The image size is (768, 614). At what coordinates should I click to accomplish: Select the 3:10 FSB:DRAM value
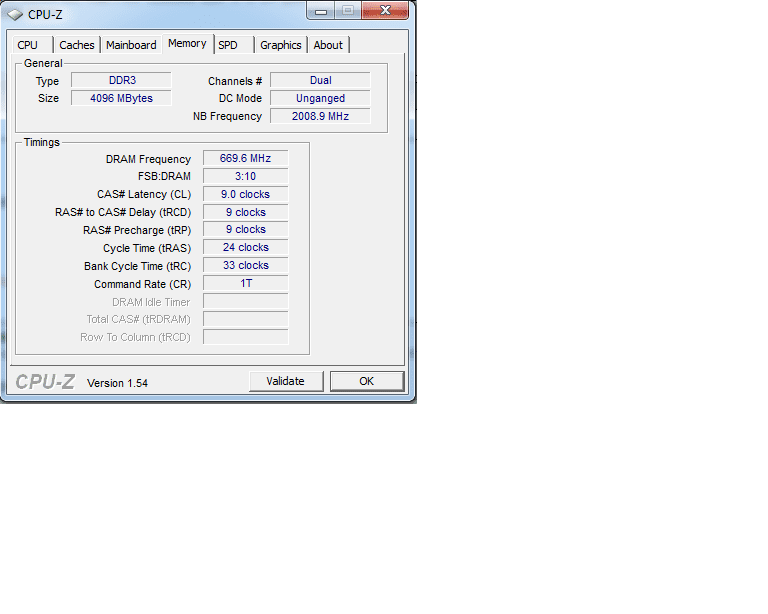246,176
